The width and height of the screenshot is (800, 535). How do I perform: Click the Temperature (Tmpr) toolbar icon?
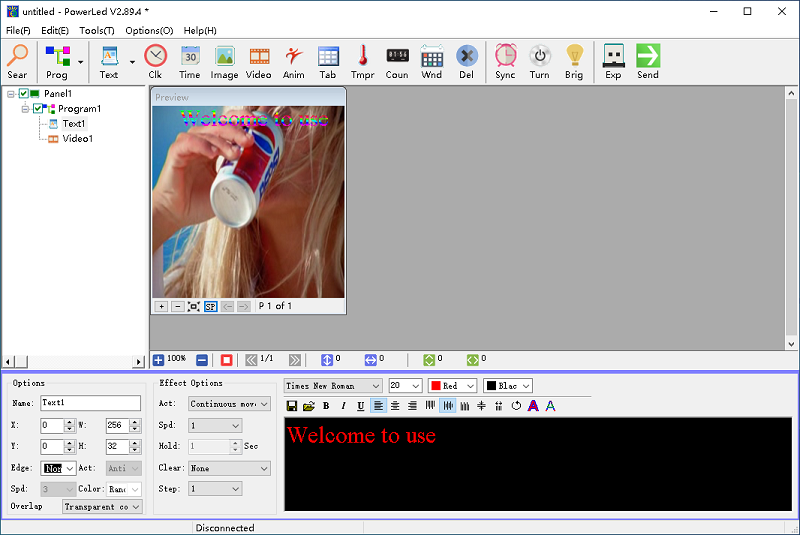pos(362,61)
